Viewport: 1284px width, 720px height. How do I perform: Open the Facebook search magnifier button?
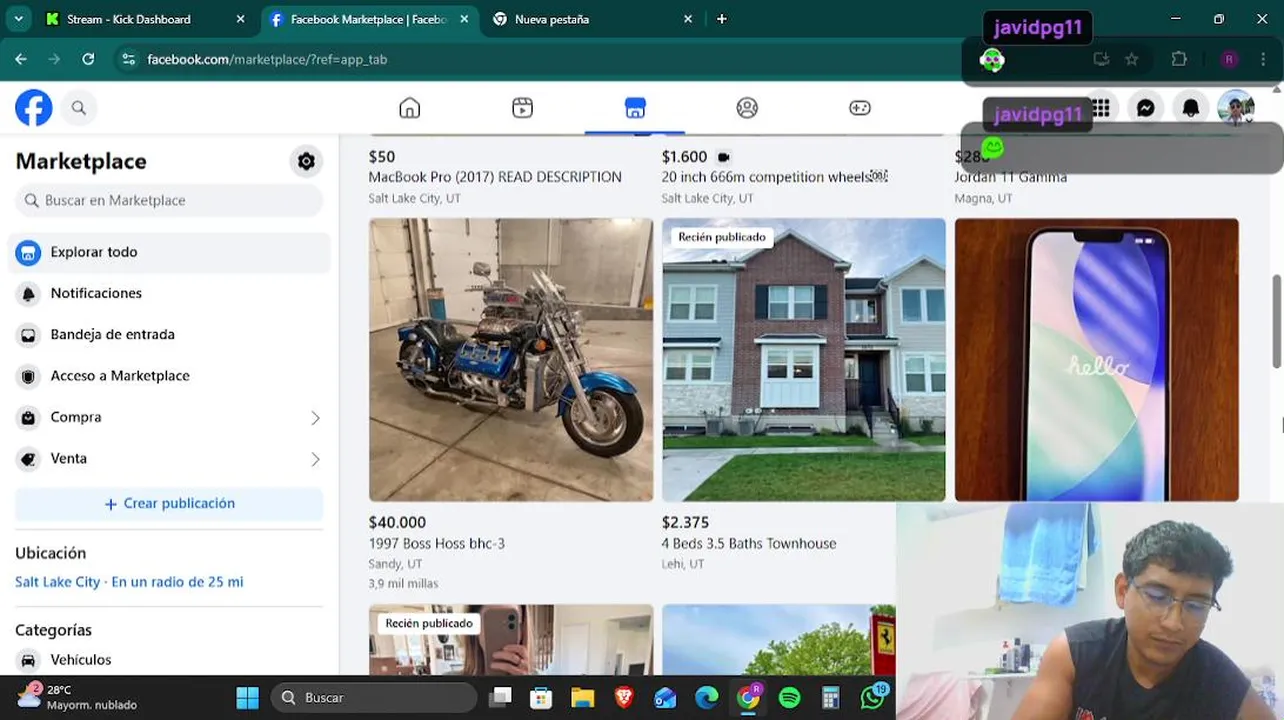coord(79,108)
